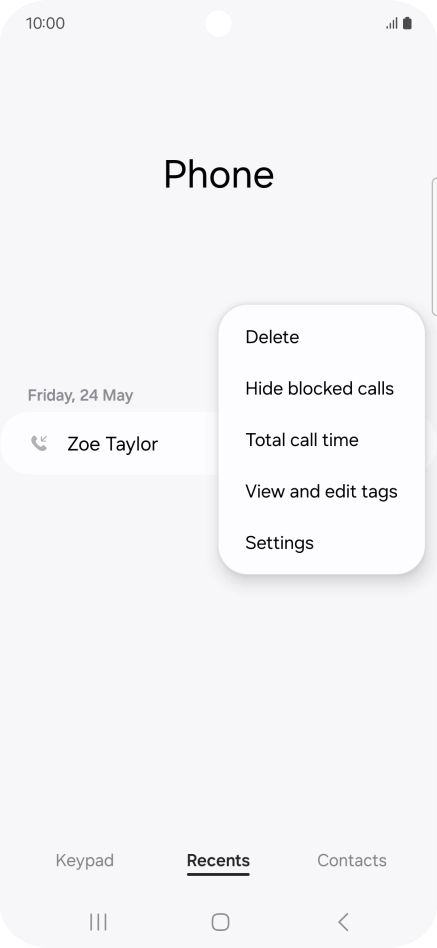Tap the home navigation button
Viewport: 437px width, 948px height.
[220, 922]
